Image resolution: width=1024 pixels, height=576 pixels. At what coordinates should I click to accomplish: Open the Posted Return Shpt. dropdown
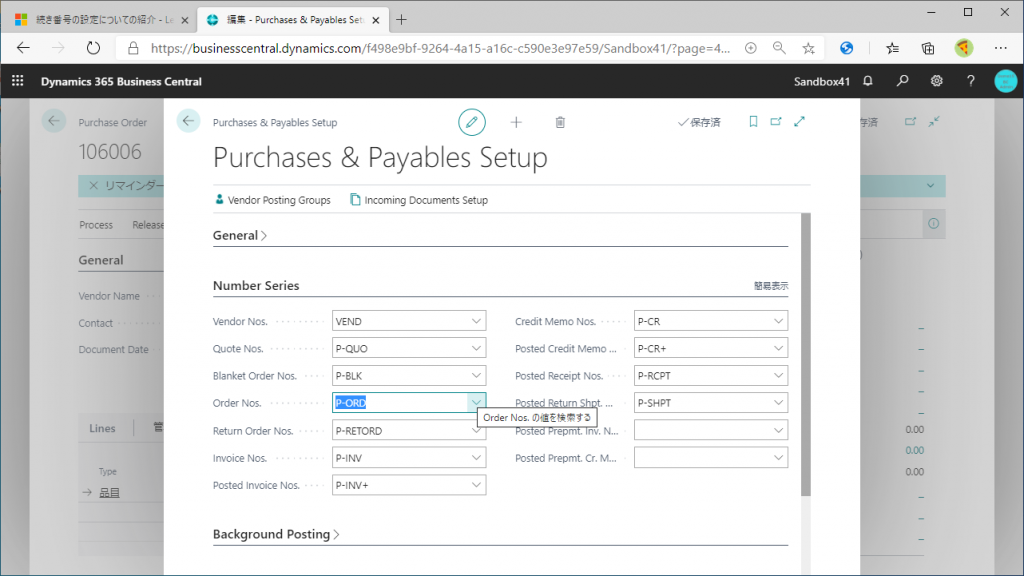point(778,402)
